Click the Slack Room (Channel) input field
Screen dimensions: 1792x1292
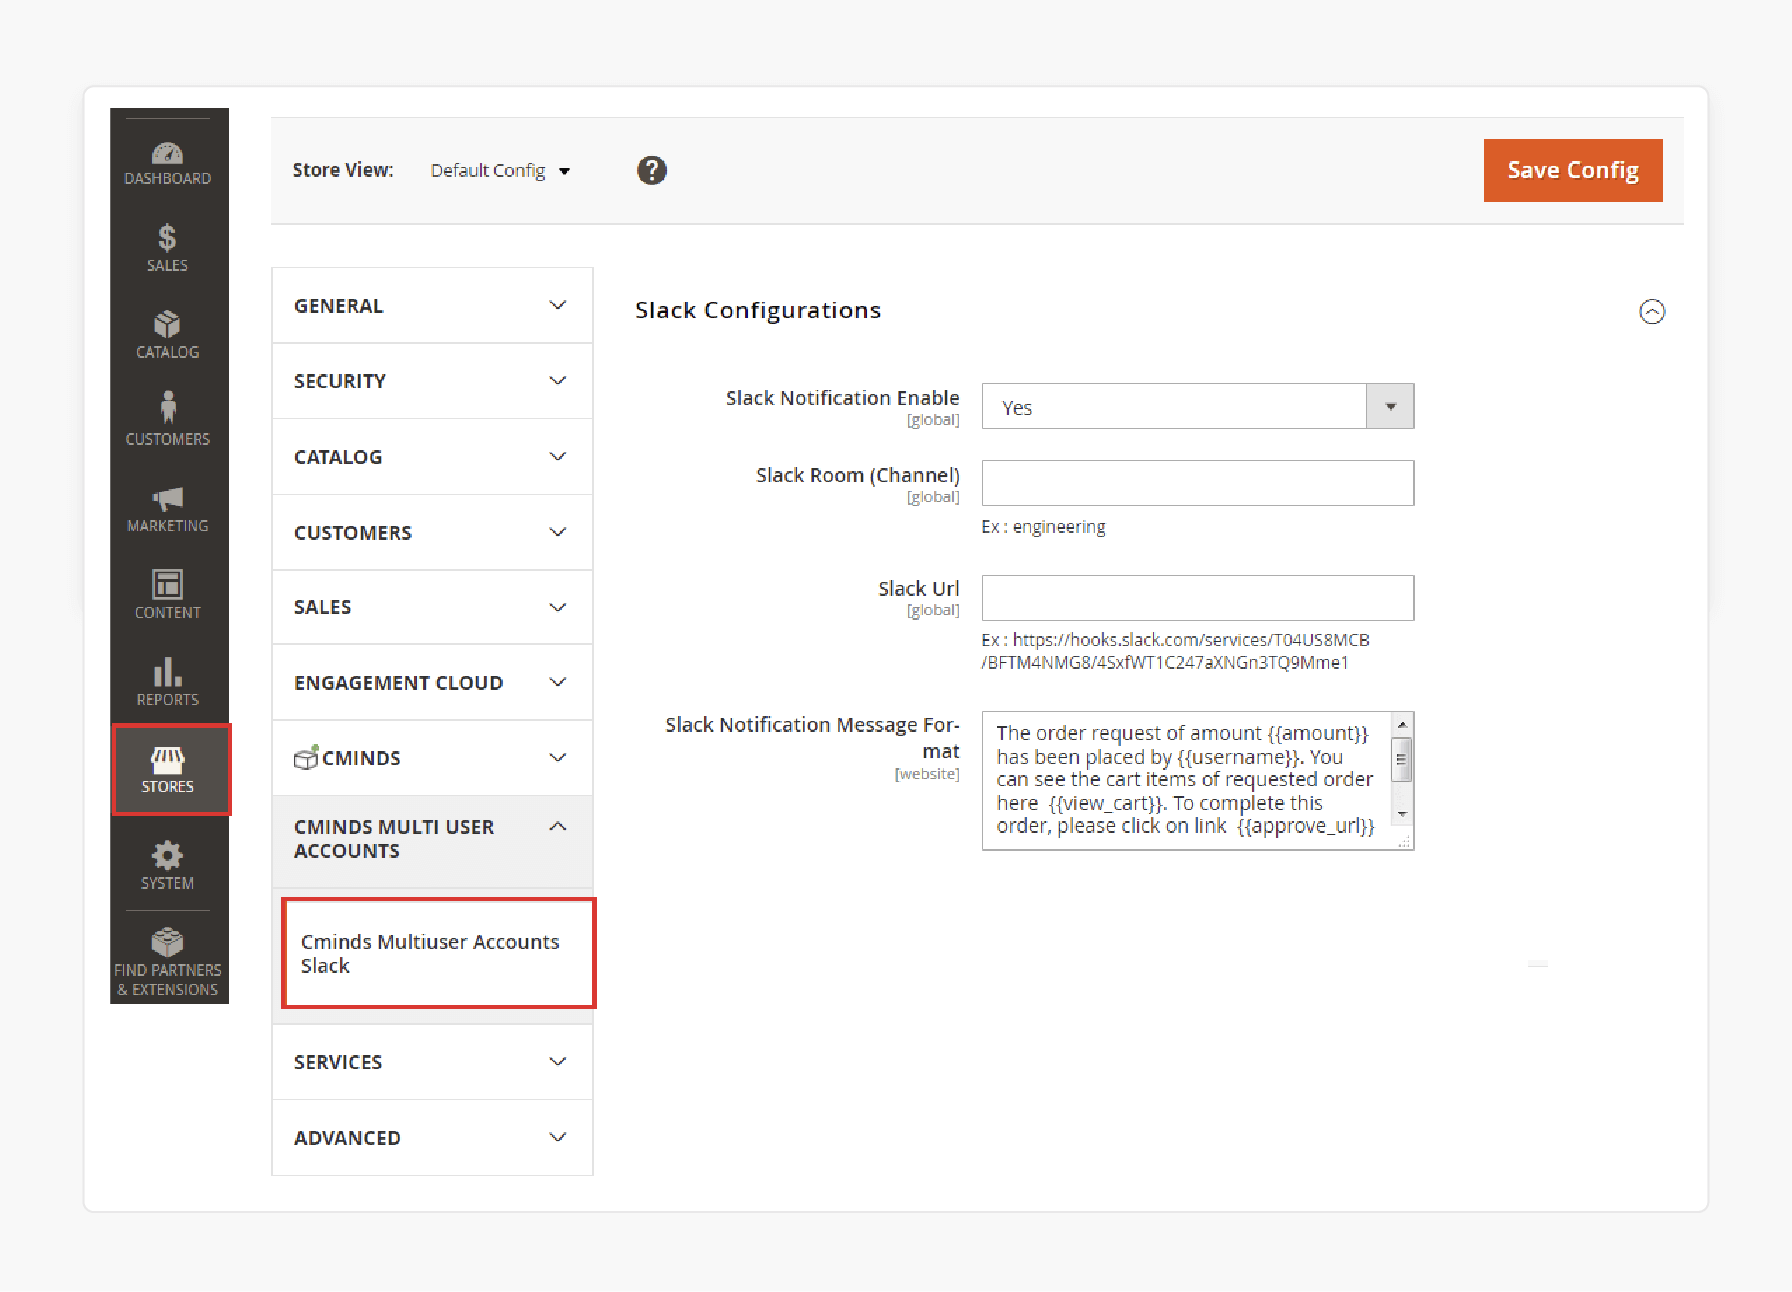pos(1198,483)
